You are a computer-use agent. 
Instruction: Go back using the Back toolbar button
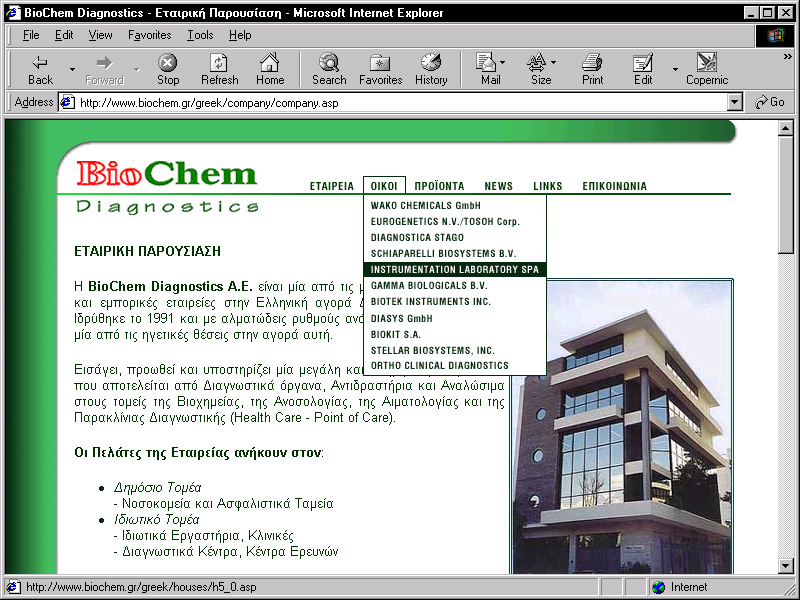point(40,69)
